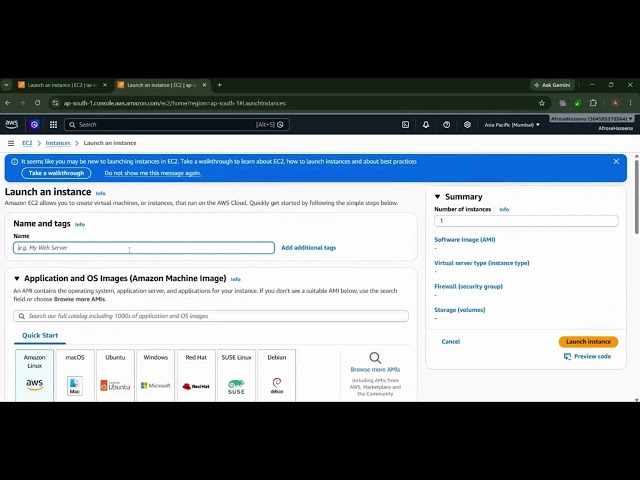Open AWS console settings gear

(x=467, y=124)
